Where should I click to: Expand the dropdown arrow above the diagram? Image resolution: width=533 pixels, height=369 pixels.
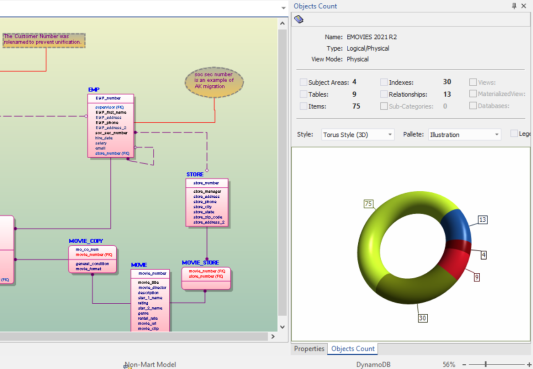pos(283,8)
